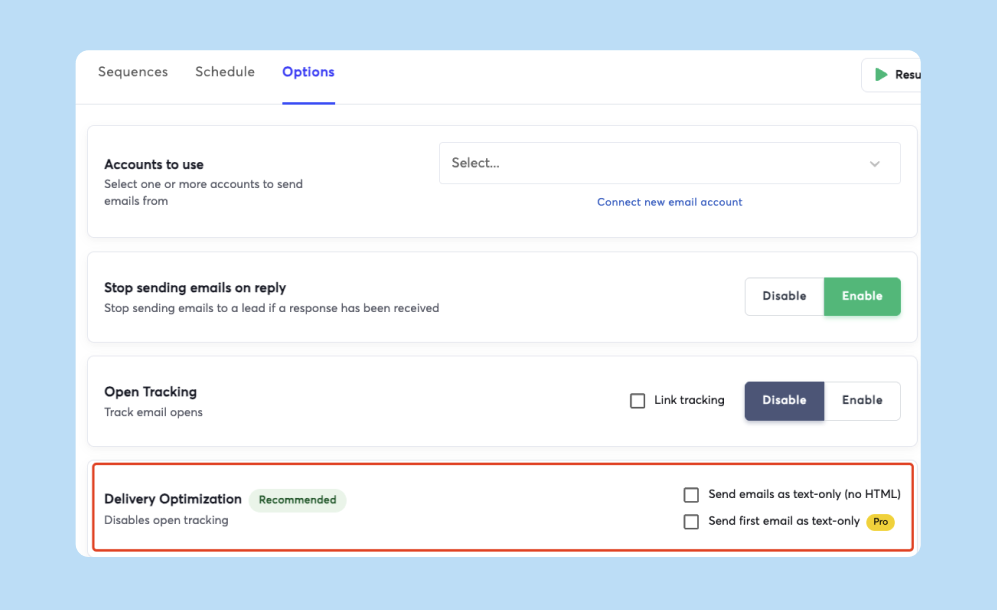Click the yellow Pro badge
Screen dimensions: 997x610
[x=880, y=522]
